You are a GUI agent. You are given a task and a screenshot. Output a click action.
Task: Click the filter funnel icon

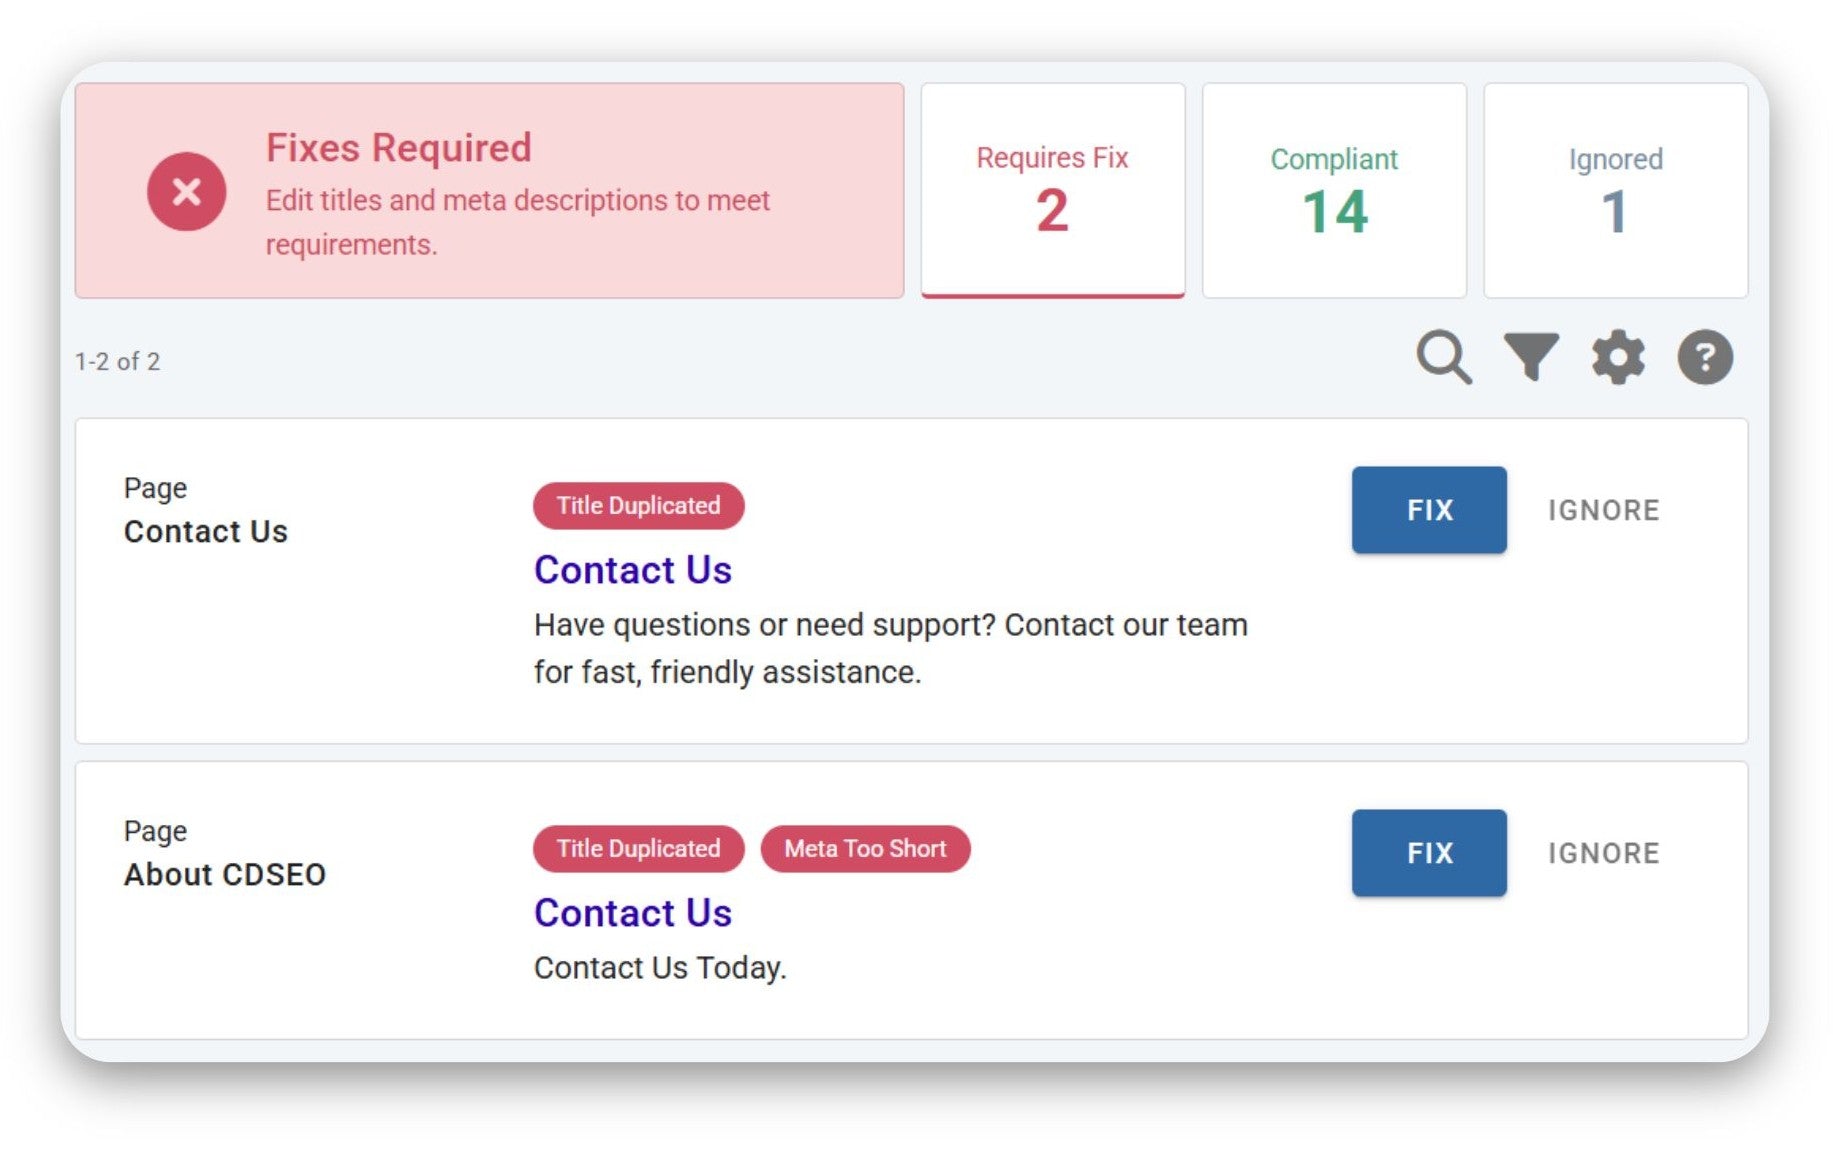(x=1531, y=357)
